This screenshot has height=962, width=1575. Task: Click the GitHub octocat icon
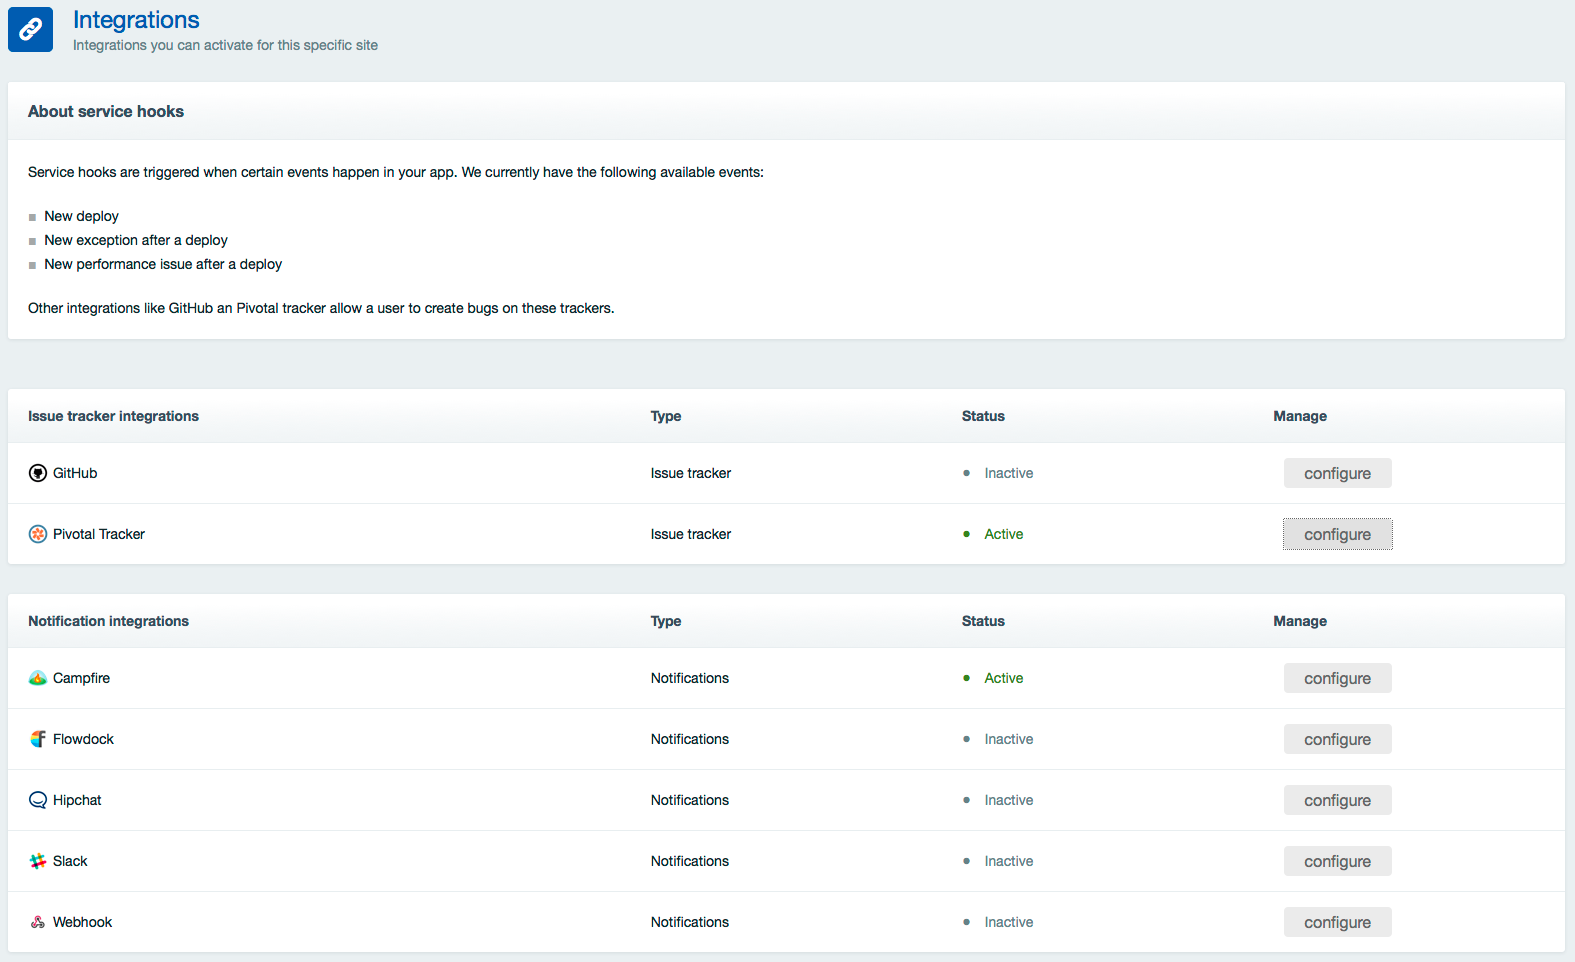click(x=38, y=473)
